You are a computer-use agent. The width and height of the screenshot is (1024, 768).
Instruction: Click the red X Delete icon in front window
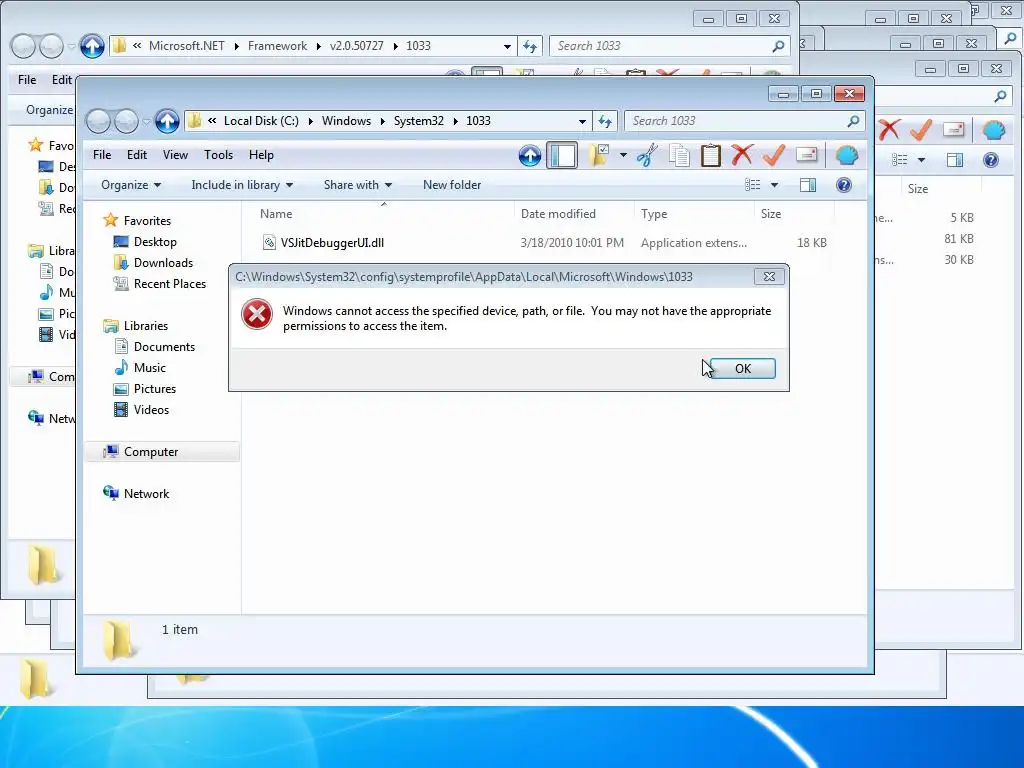point(742,155)
